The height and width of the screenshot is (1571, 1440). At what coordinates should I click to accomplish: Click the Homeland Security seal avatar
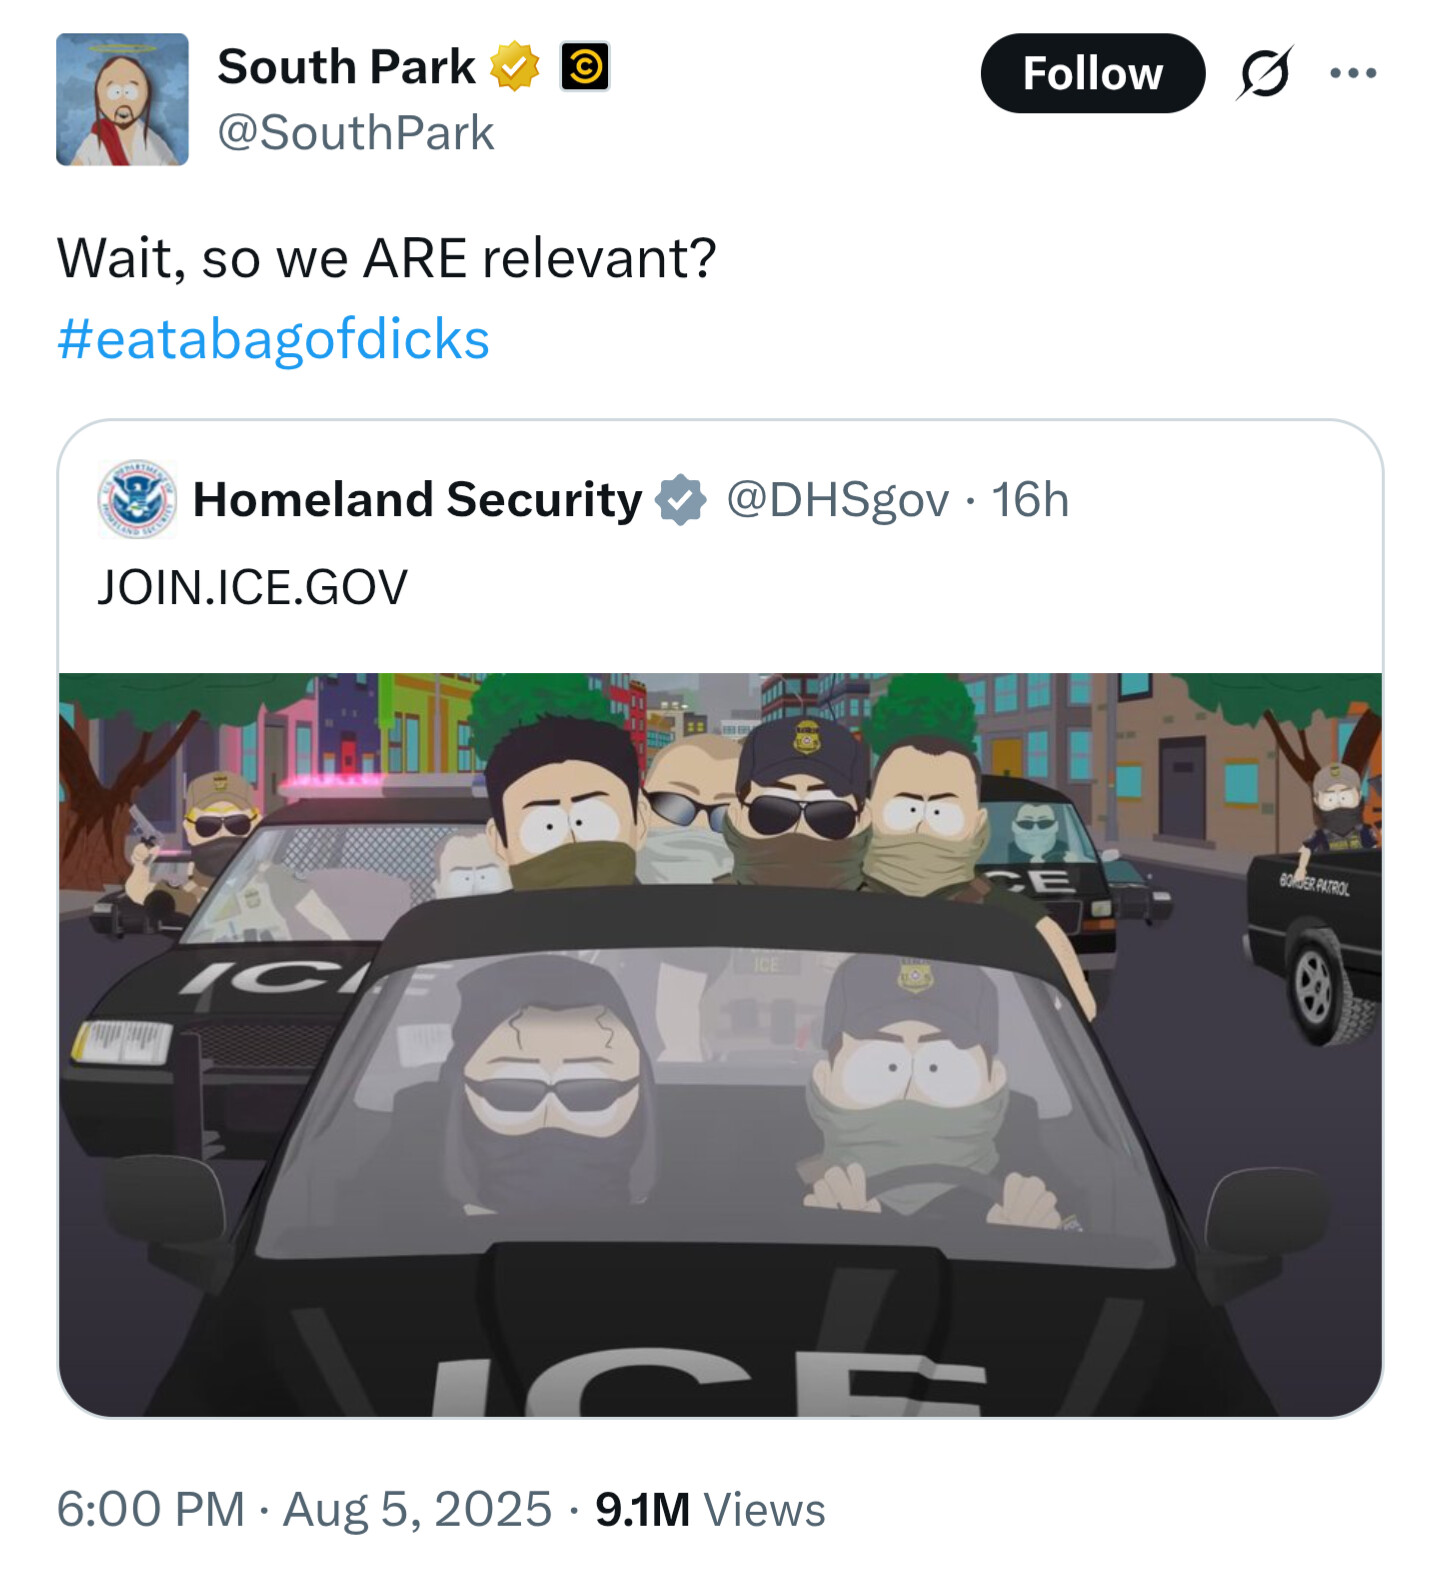137,499
